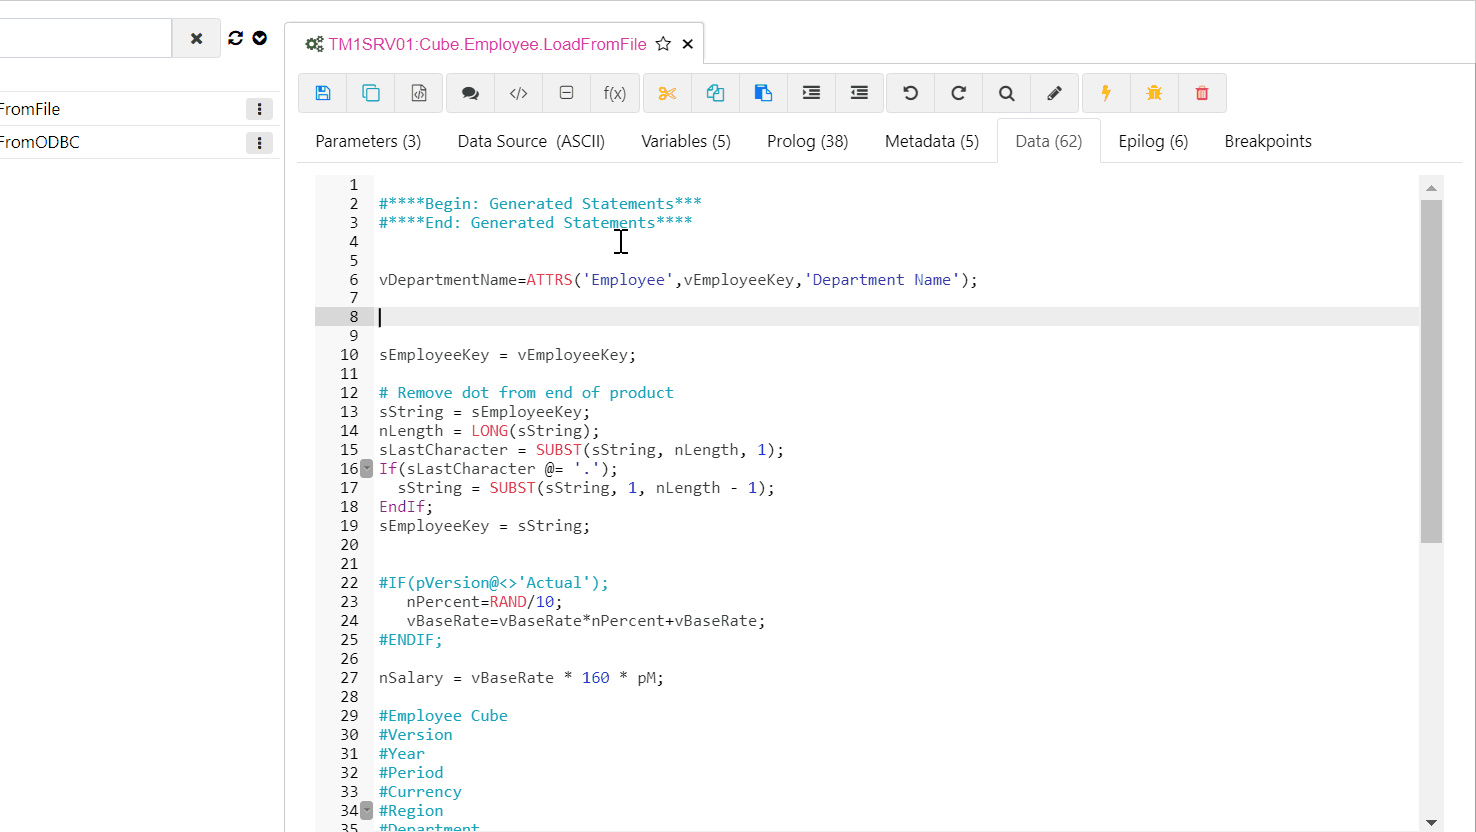
Task: Start debugging with the bug icon
Action: (x=1154, y=92)
